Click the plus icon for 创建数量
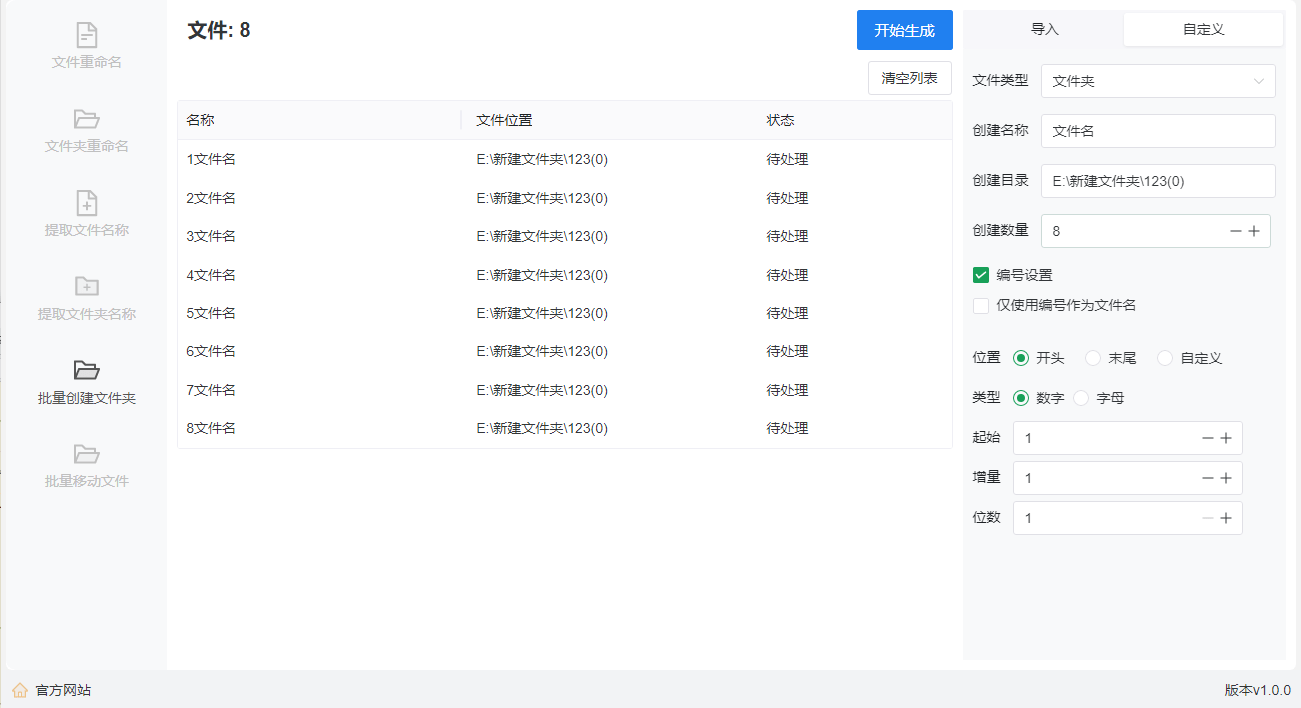Image resolution: width=1301 pixels, height=708 pixels. [1254, 231]
